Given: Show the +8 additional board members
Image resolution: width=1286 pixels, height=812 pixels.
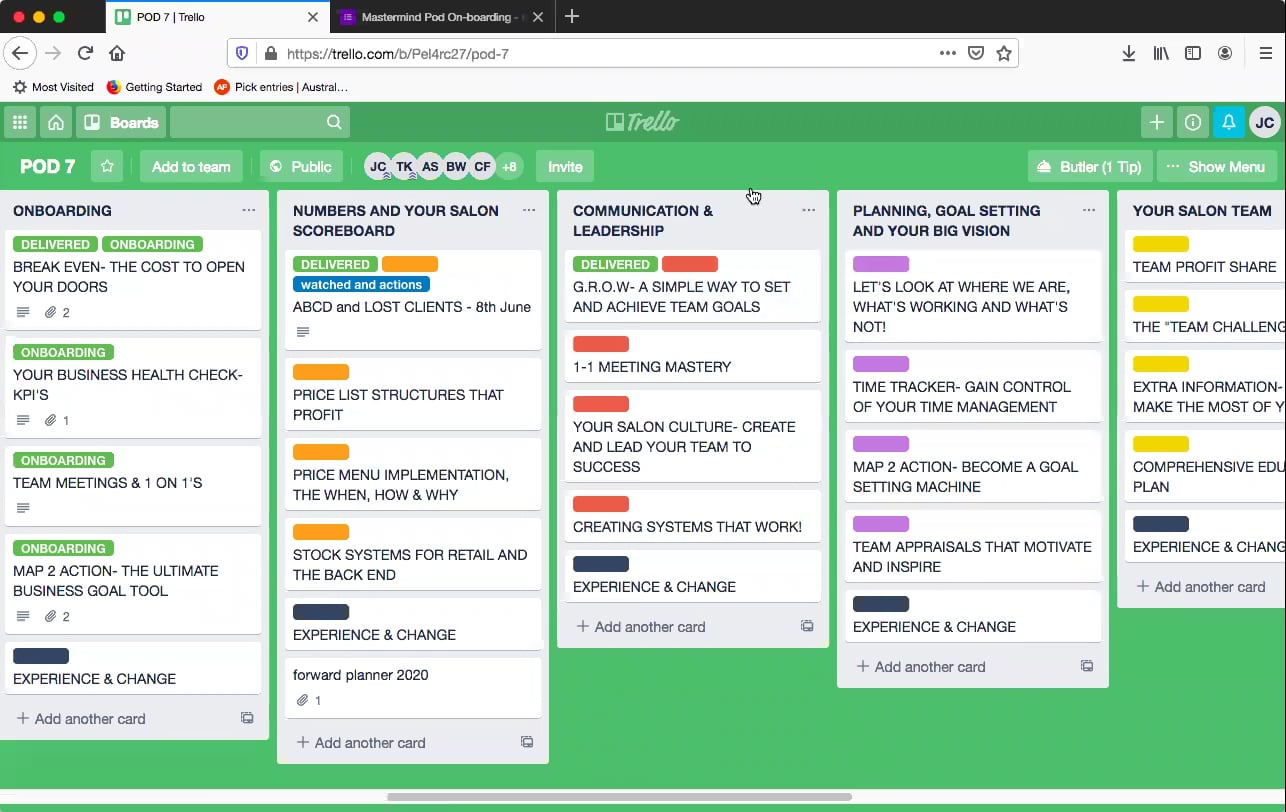Looking at the screenshot, I should click(509, 167).
